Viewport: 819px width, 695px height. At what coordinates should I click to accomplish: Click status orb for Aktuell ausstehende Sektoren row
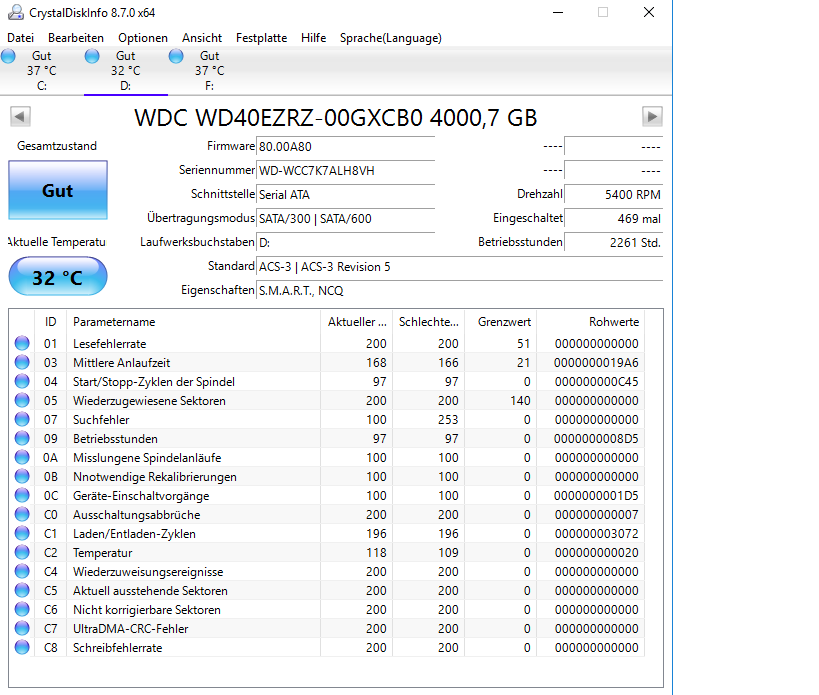pos(22,590)
